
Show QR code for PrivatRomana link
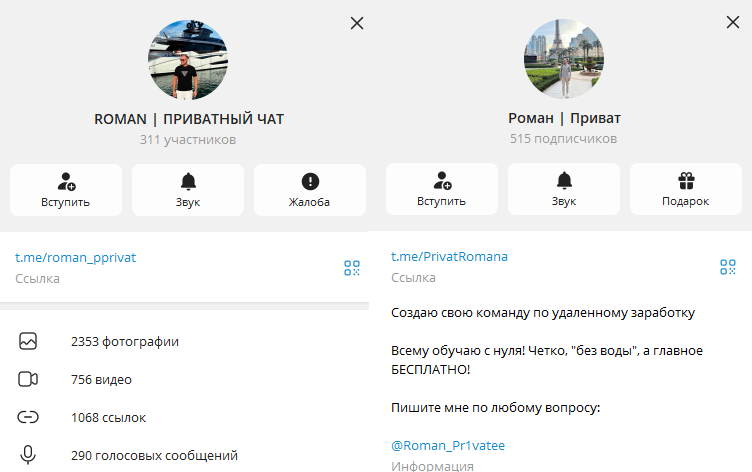(x=728, y=267)
